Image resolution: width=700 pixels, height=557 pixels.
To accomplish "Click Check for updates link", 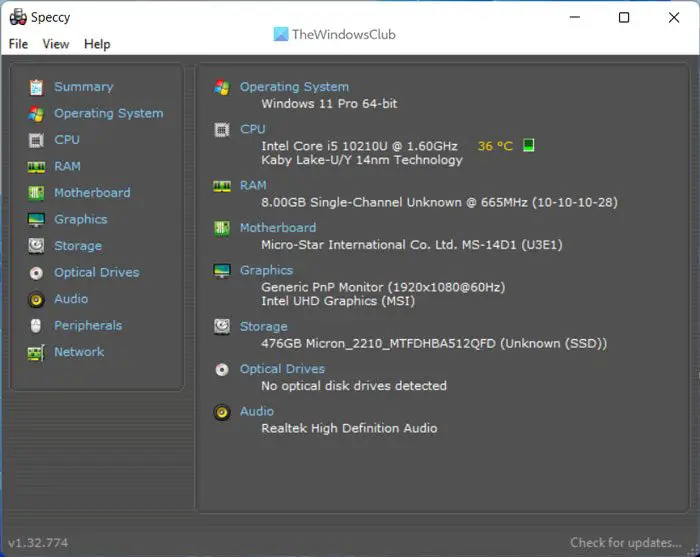I will point(626,543).
